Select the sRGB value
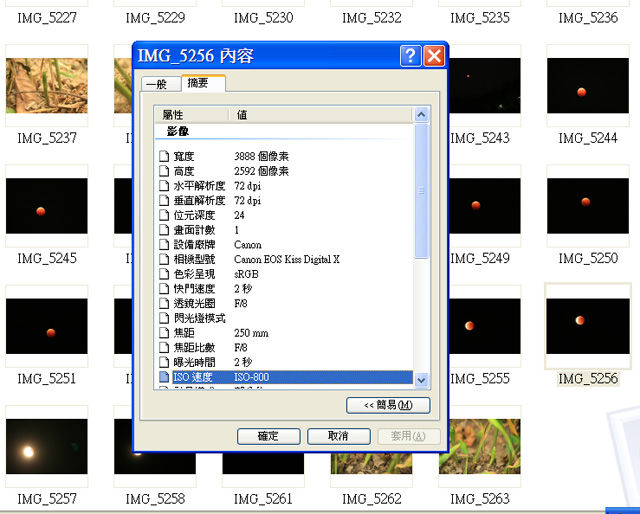640x514 pixels. pos(246,274)
